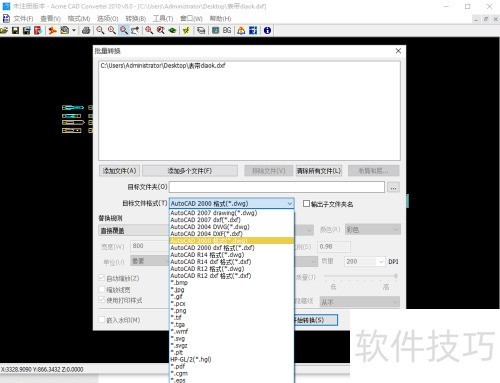Check the 输出子文件夹名 checkbox

(x=306, y=204)
